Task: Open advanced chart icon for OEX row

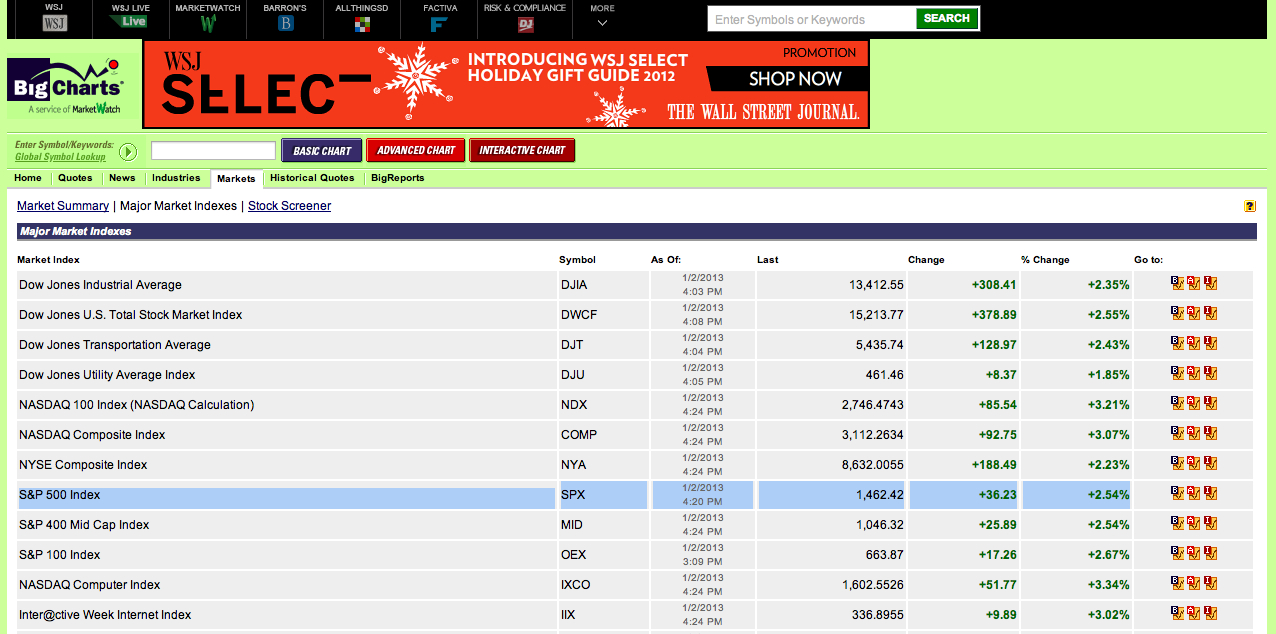Action: (1193, 554)
